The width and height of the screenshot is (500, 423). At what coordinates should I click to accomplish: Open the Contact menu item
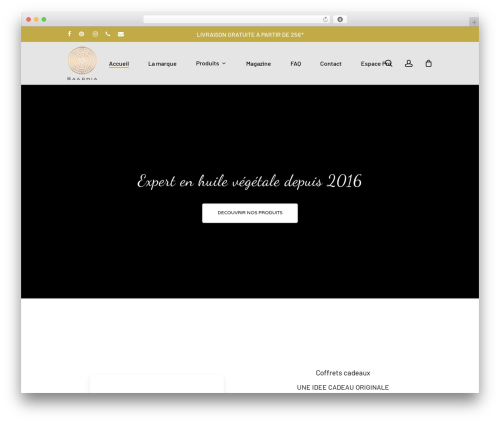(x=331, y=64)
